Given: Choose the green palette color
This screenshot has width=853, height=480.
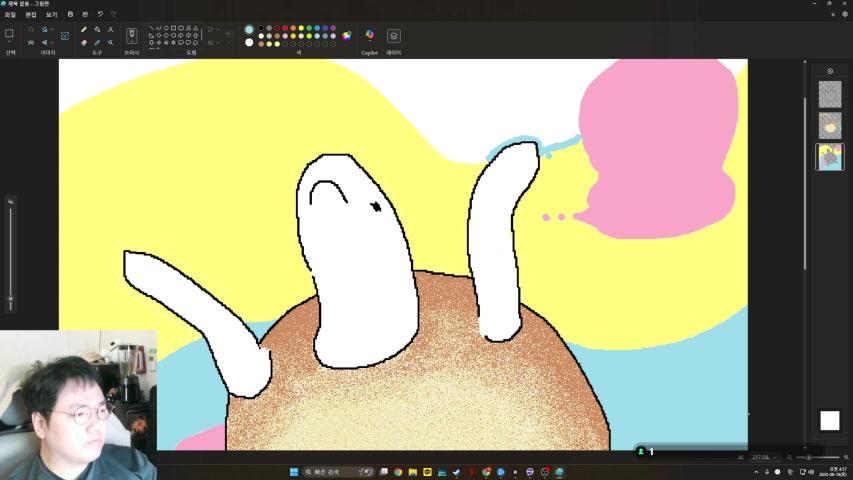Looking at the screenshot, I should pos(309,28).
